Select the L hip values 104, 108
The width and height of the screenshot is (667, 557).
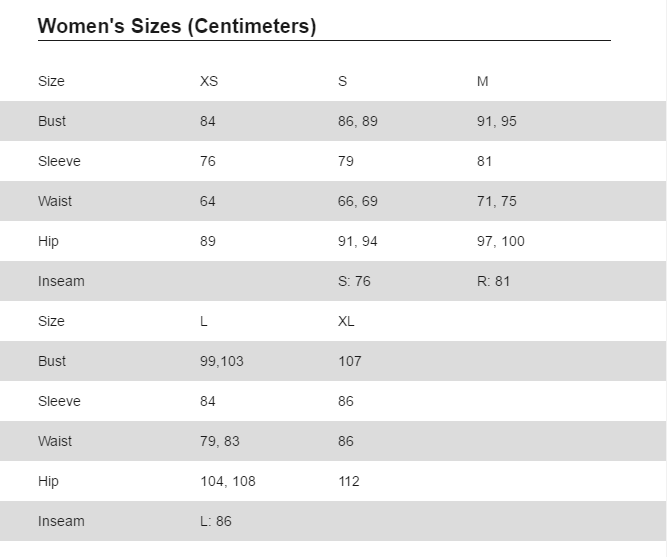tap(228, 481)
